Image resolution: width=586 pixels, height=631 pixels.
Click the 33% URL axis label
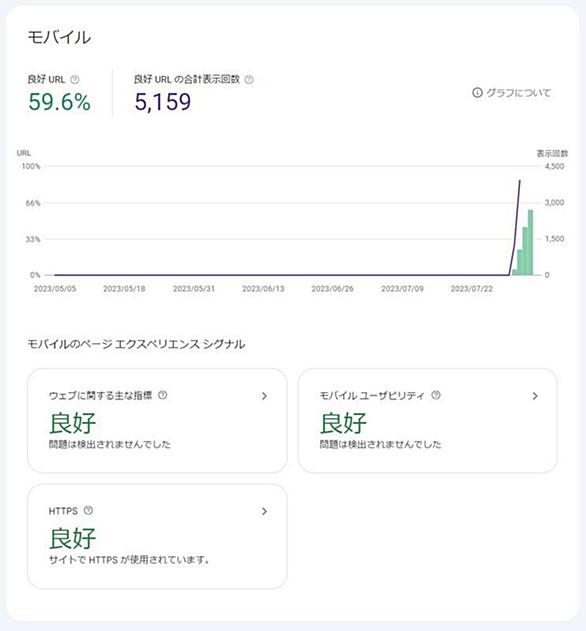[33, 240]
